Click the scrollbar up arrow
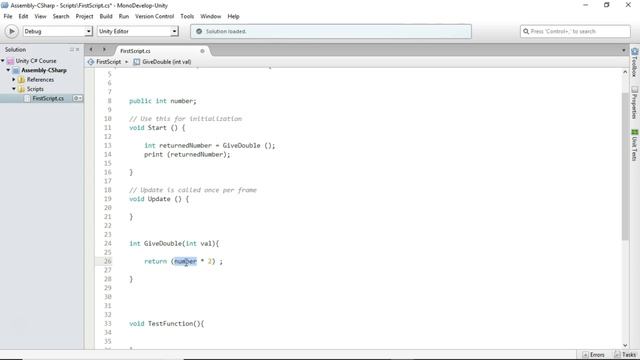 click(x=625, y=72)
